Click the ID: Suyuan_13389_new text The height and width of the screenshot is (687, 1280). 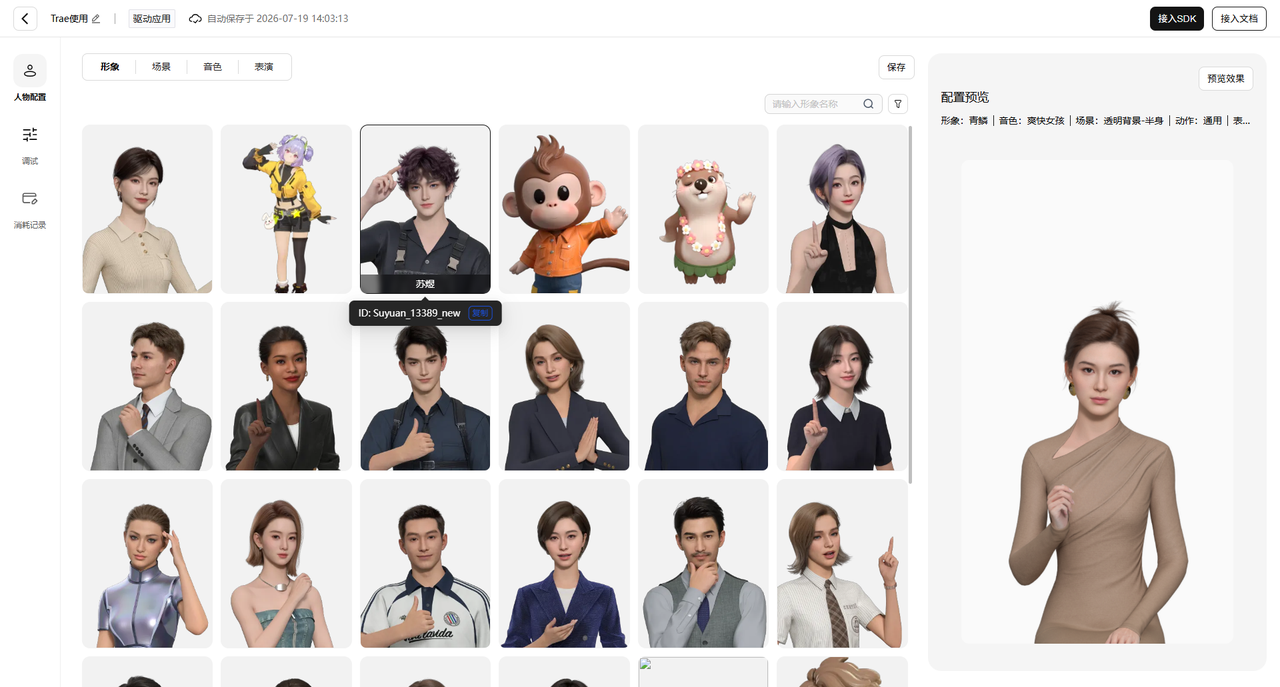tap(409, 313)
